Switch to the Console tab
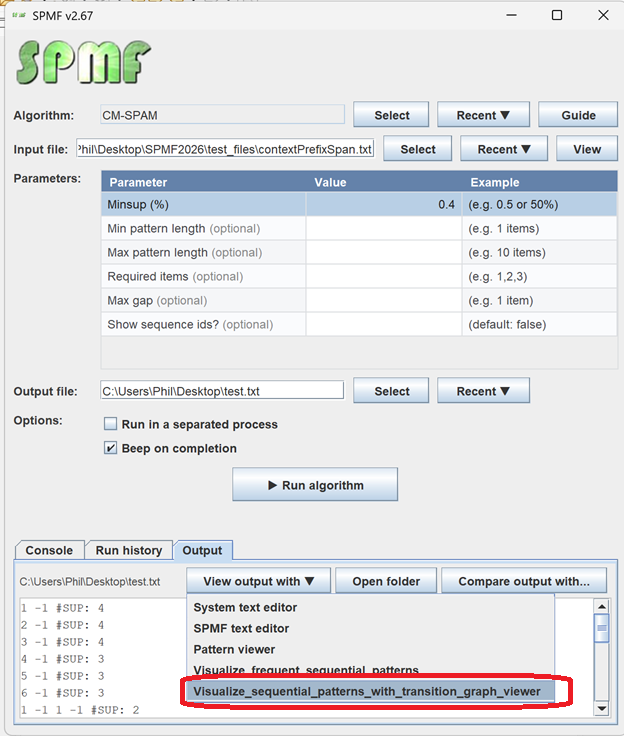Image resolution: width=624 pixels, height=746 pixels. pyautogui.click(x=49, y=550)
